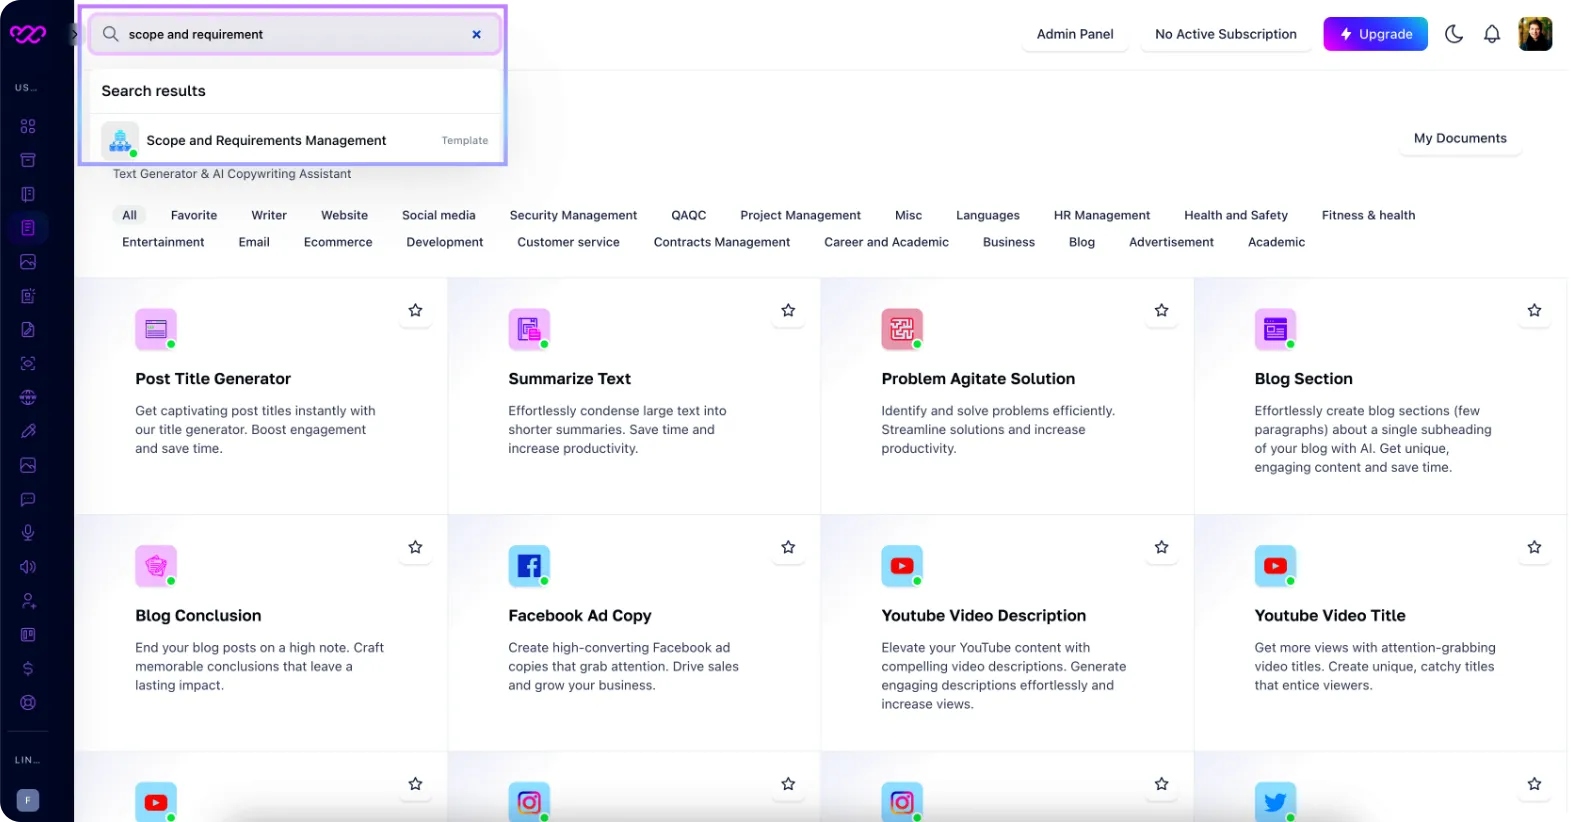The image size is (1571, 822).
Task: Filter by the HR Management category
Action: click(x=1102, y=215)
